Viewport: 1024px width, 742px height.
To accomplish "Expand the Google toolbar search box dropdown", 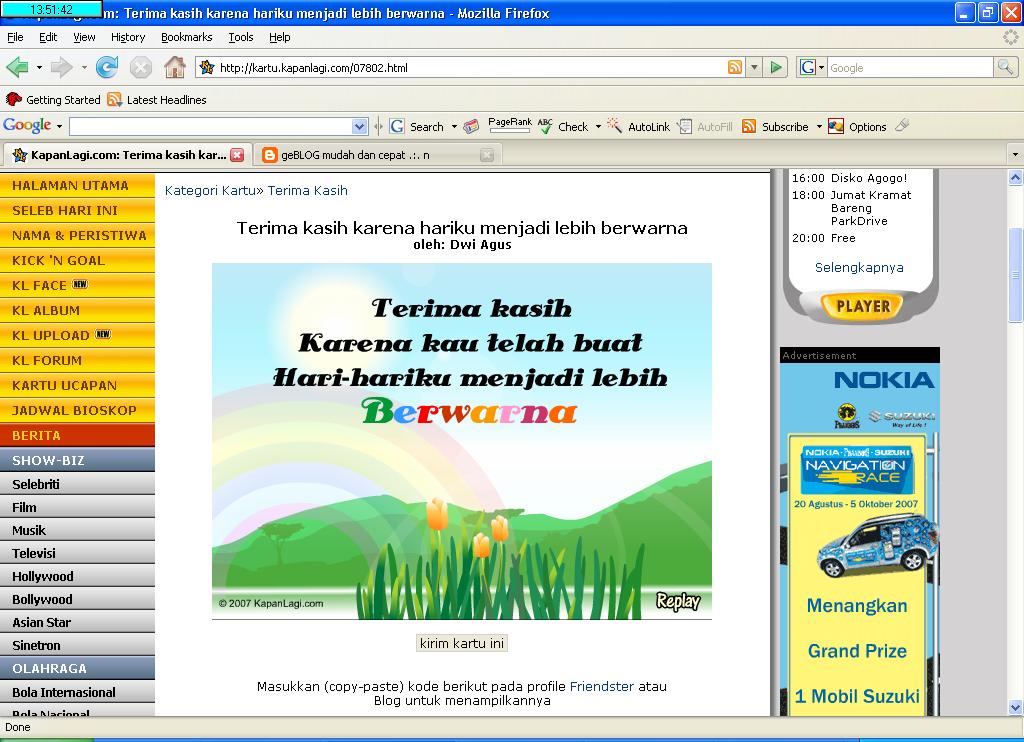I will click(x=359, y=126).
